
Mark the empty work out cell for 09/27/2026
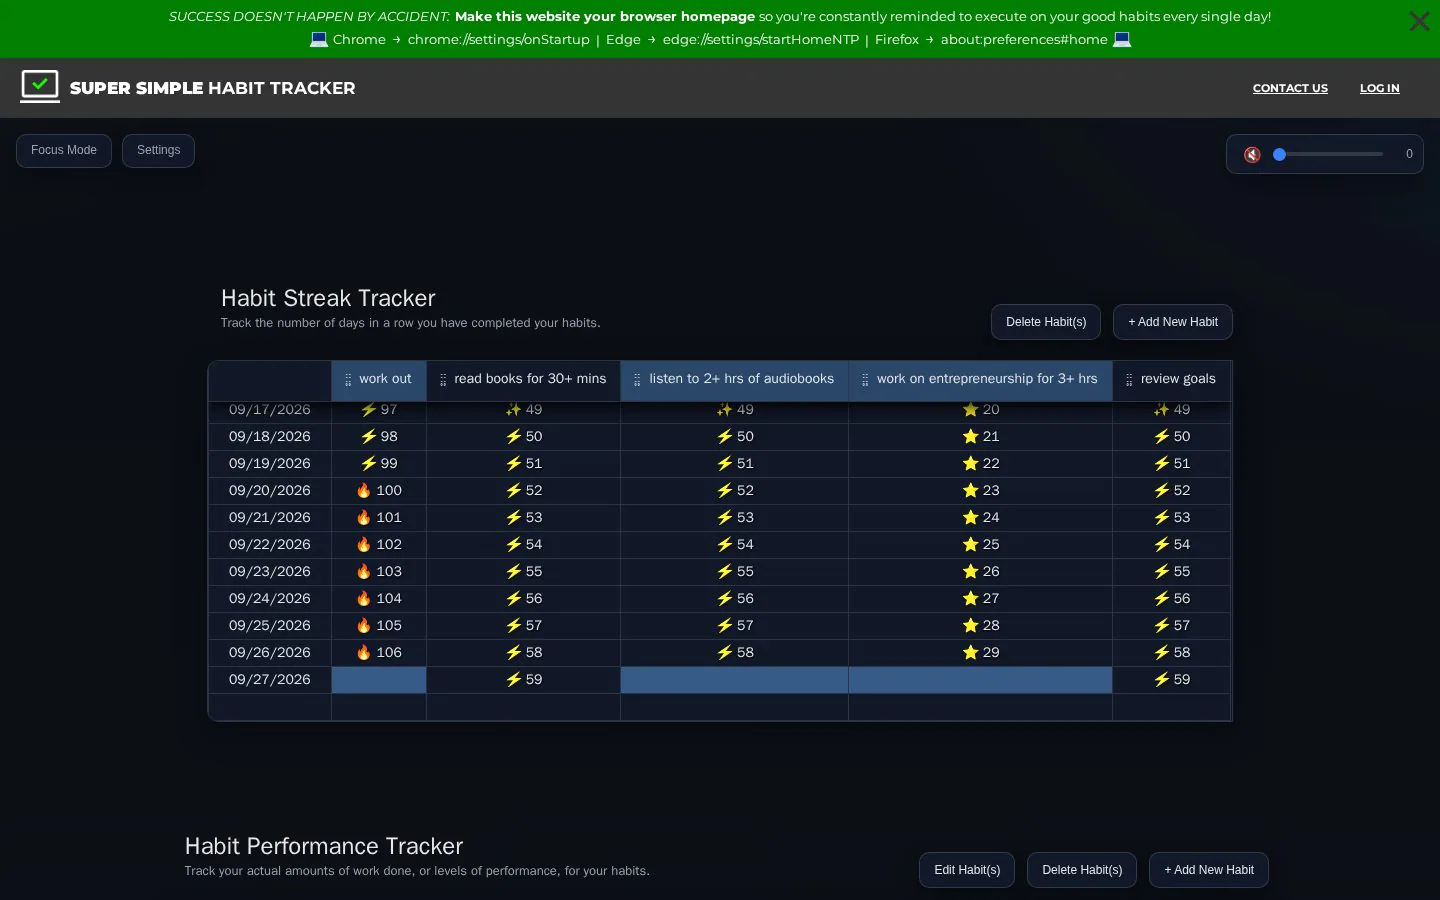[x=379, y=680]
